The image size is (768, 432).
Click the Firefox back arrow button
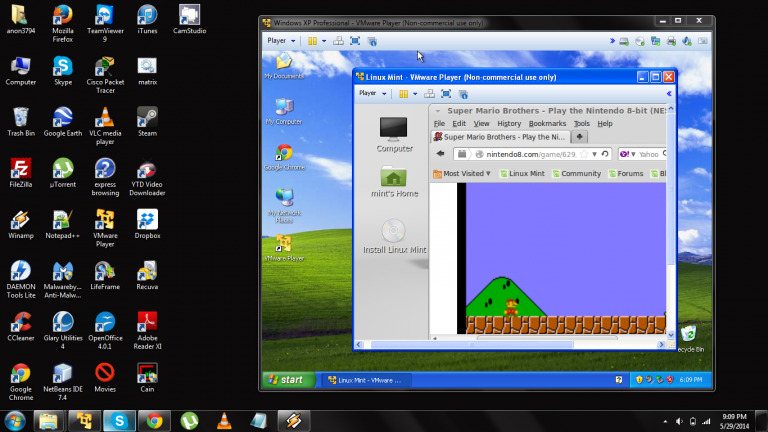click(x=440, y=154)
